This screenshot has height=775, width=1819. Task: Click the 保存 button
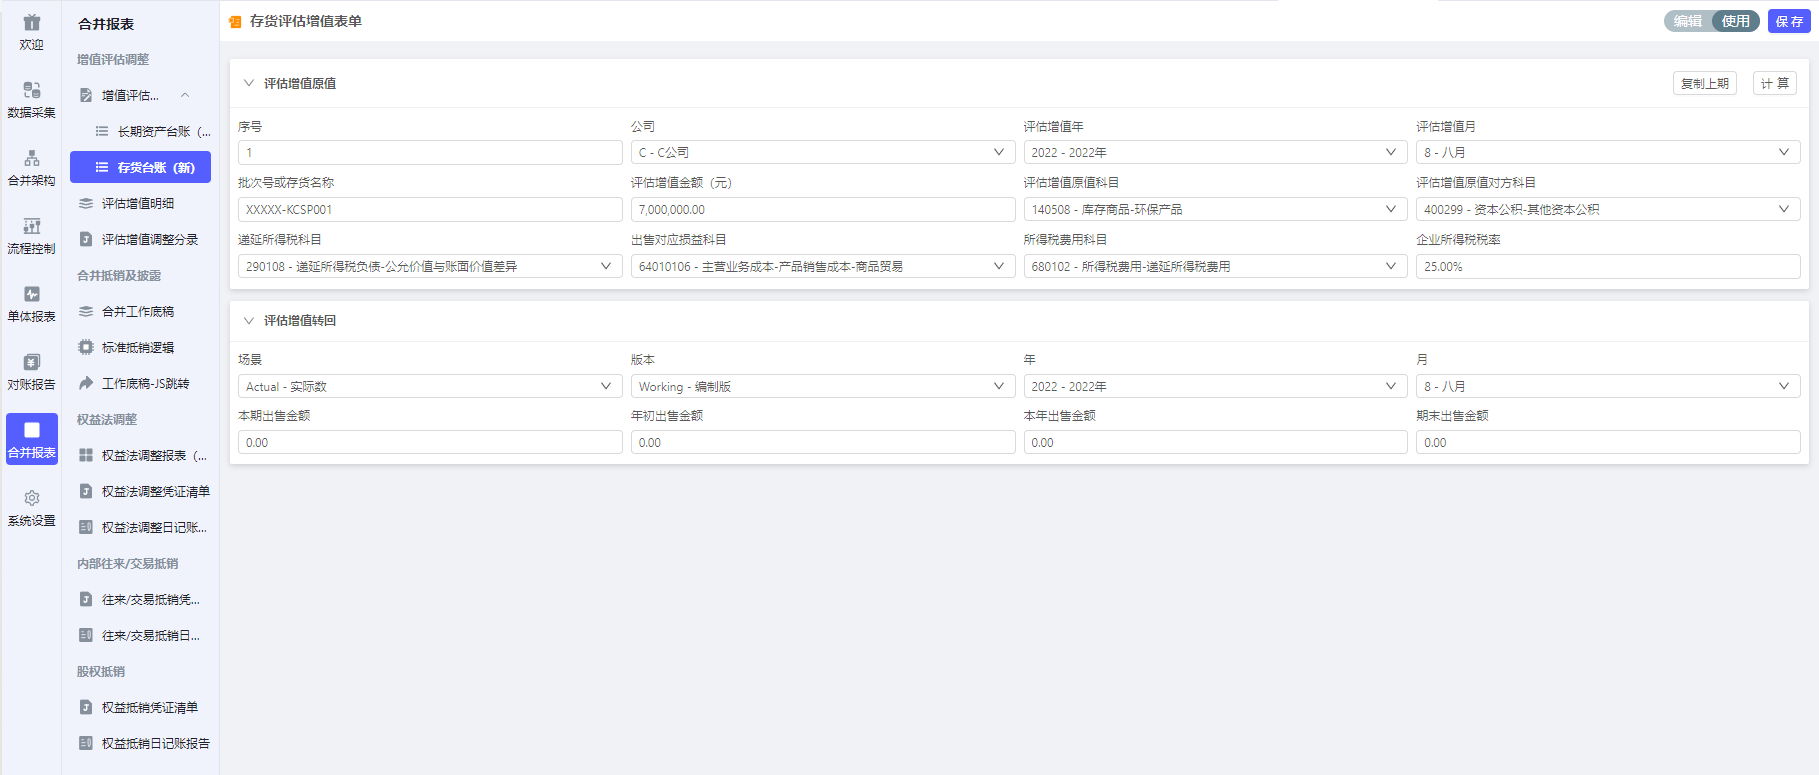point(1788,21)
